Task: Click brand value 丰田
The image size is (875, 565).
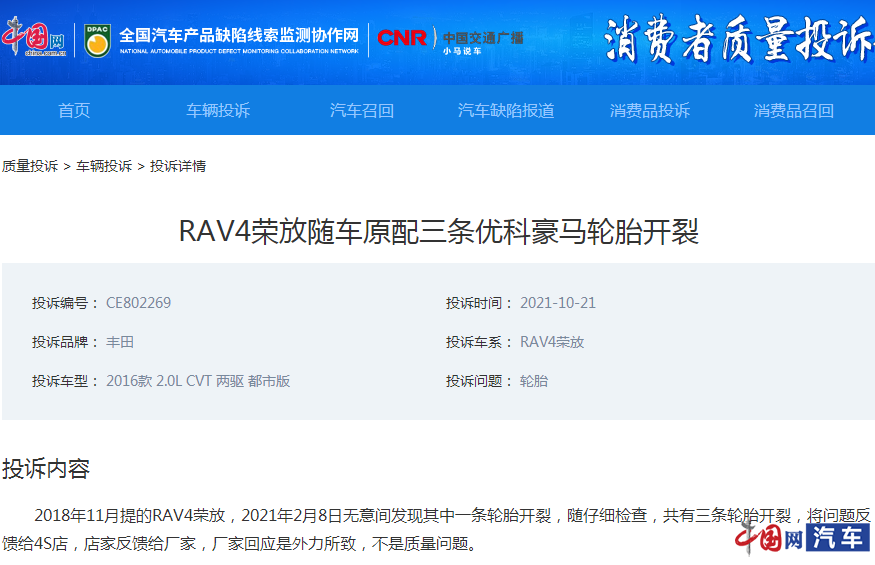Action: pyautogui.click(x=120, y=342)
